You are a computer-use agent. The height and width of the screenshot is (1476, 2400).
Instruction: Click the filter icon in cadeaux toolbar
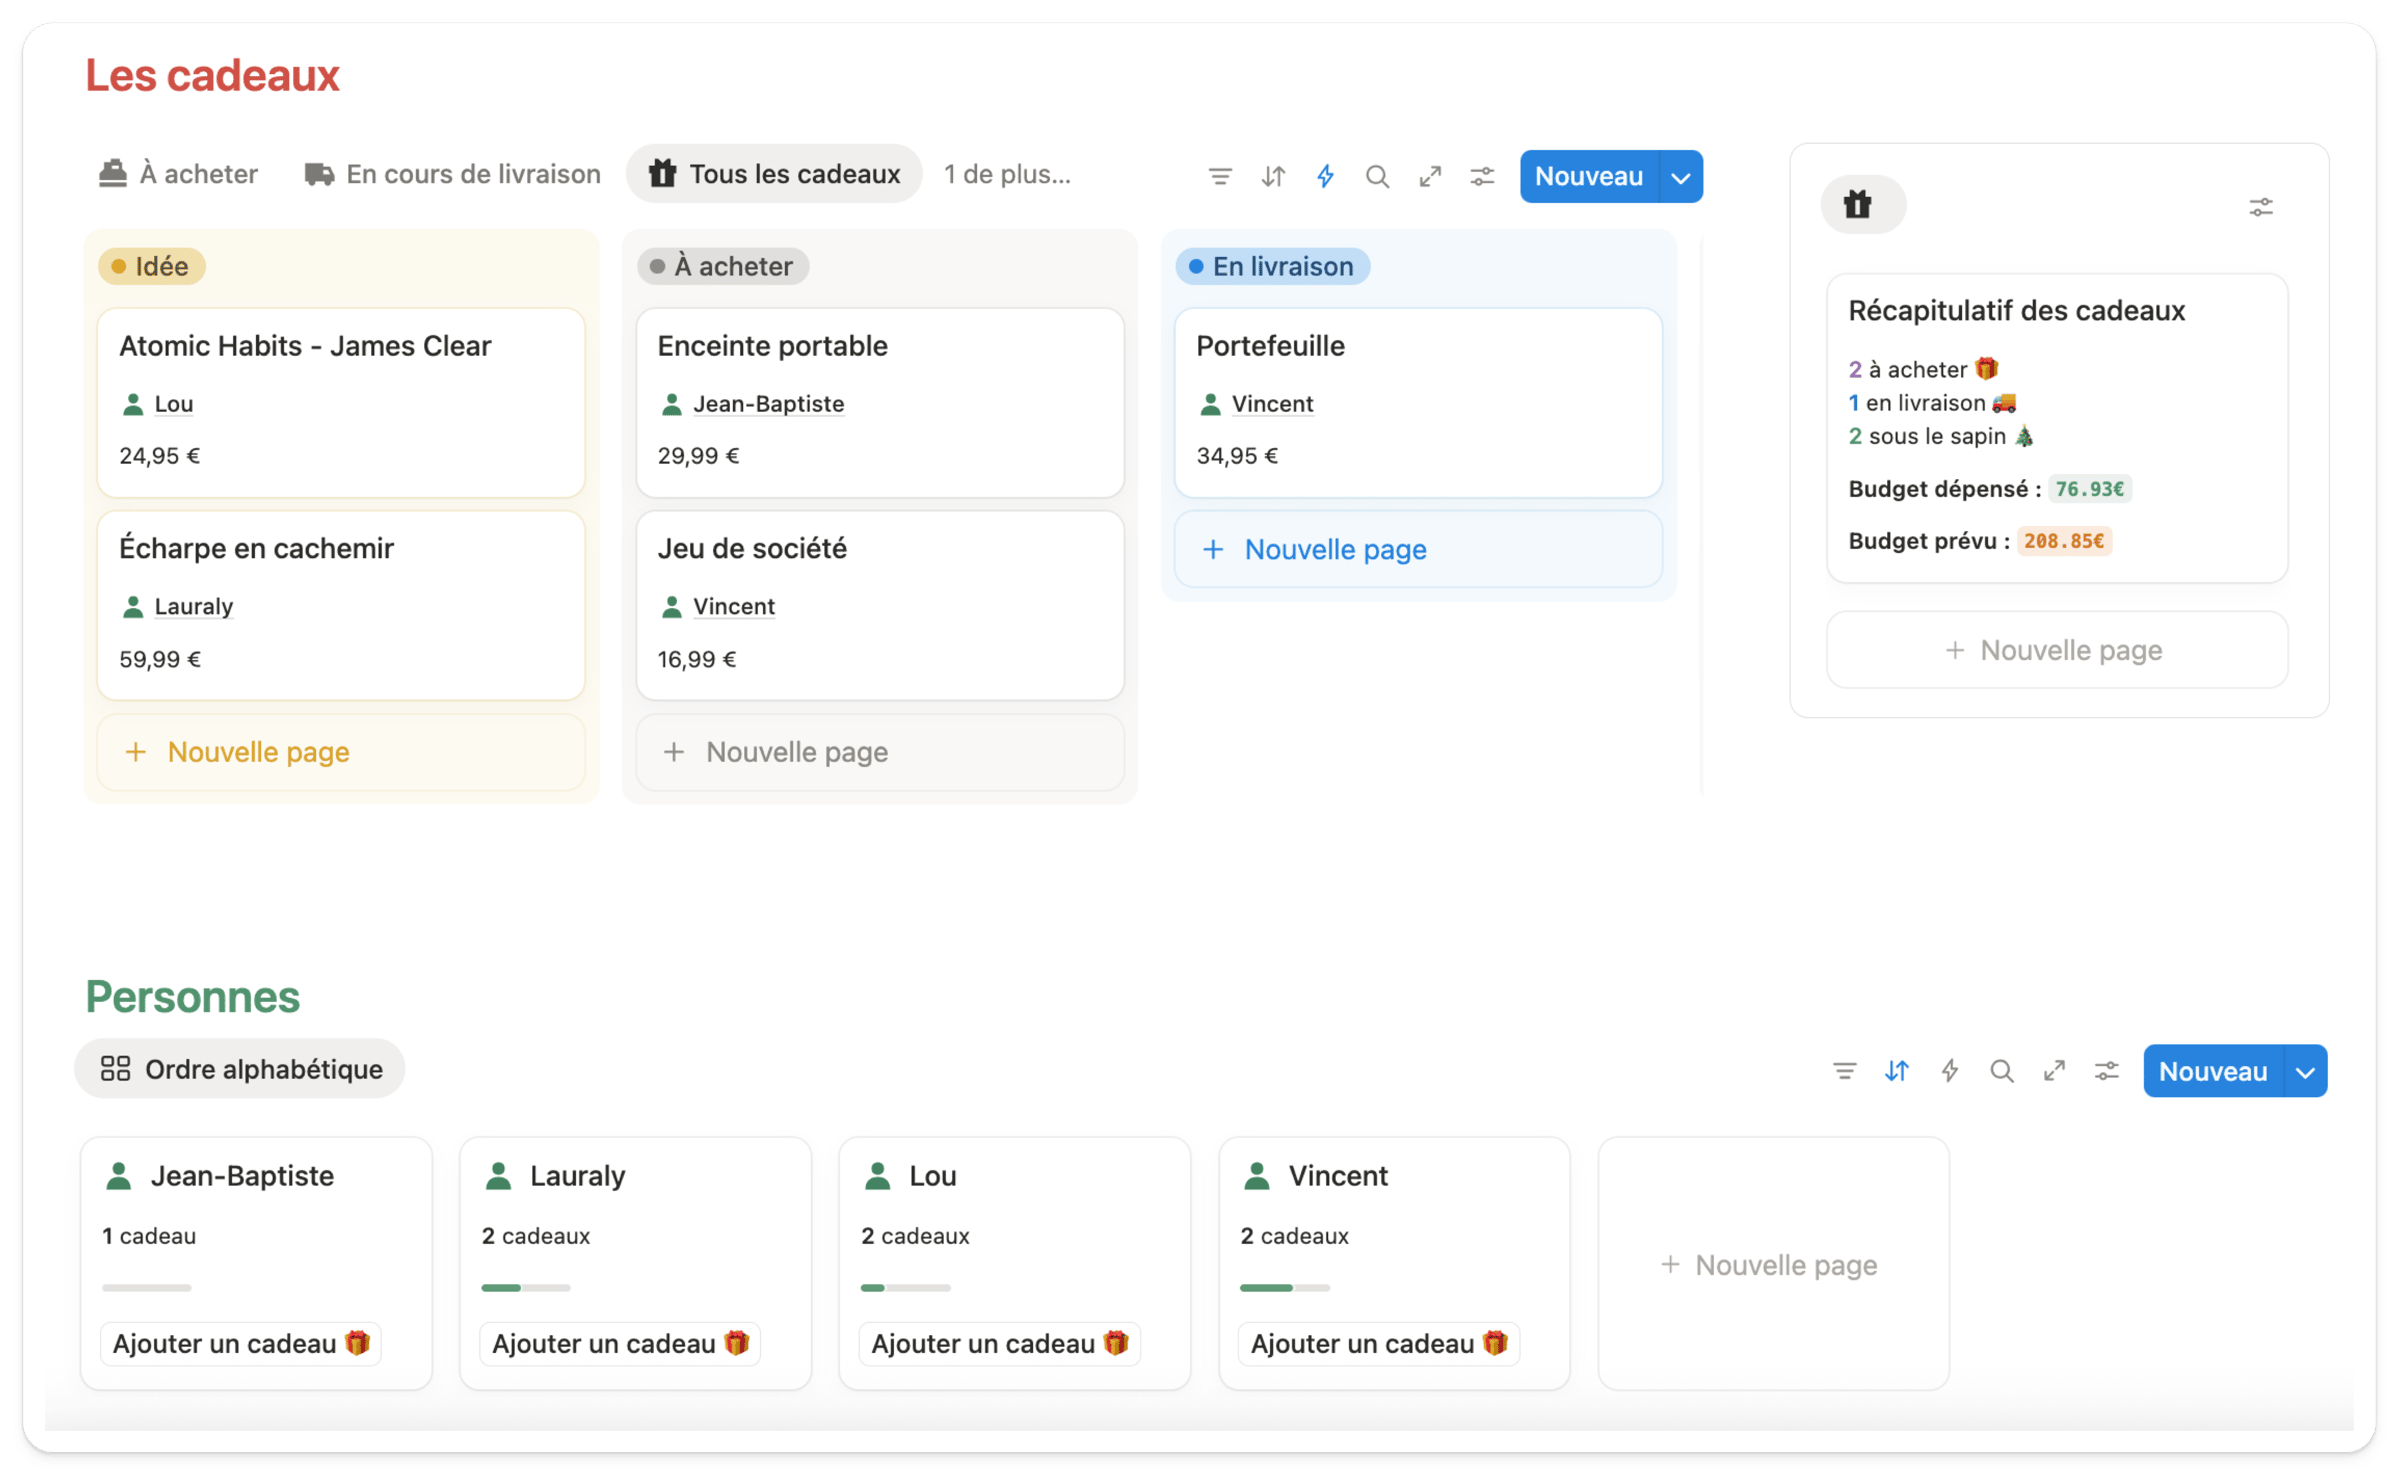pos(1220,177)
